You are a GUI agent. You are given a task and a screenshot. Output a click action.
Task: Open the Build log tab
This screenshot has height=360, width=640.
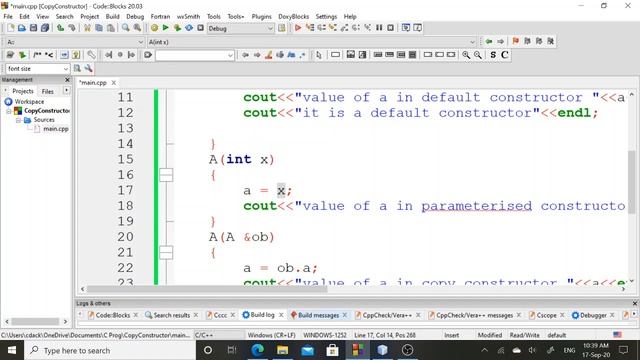coord(262,315)
